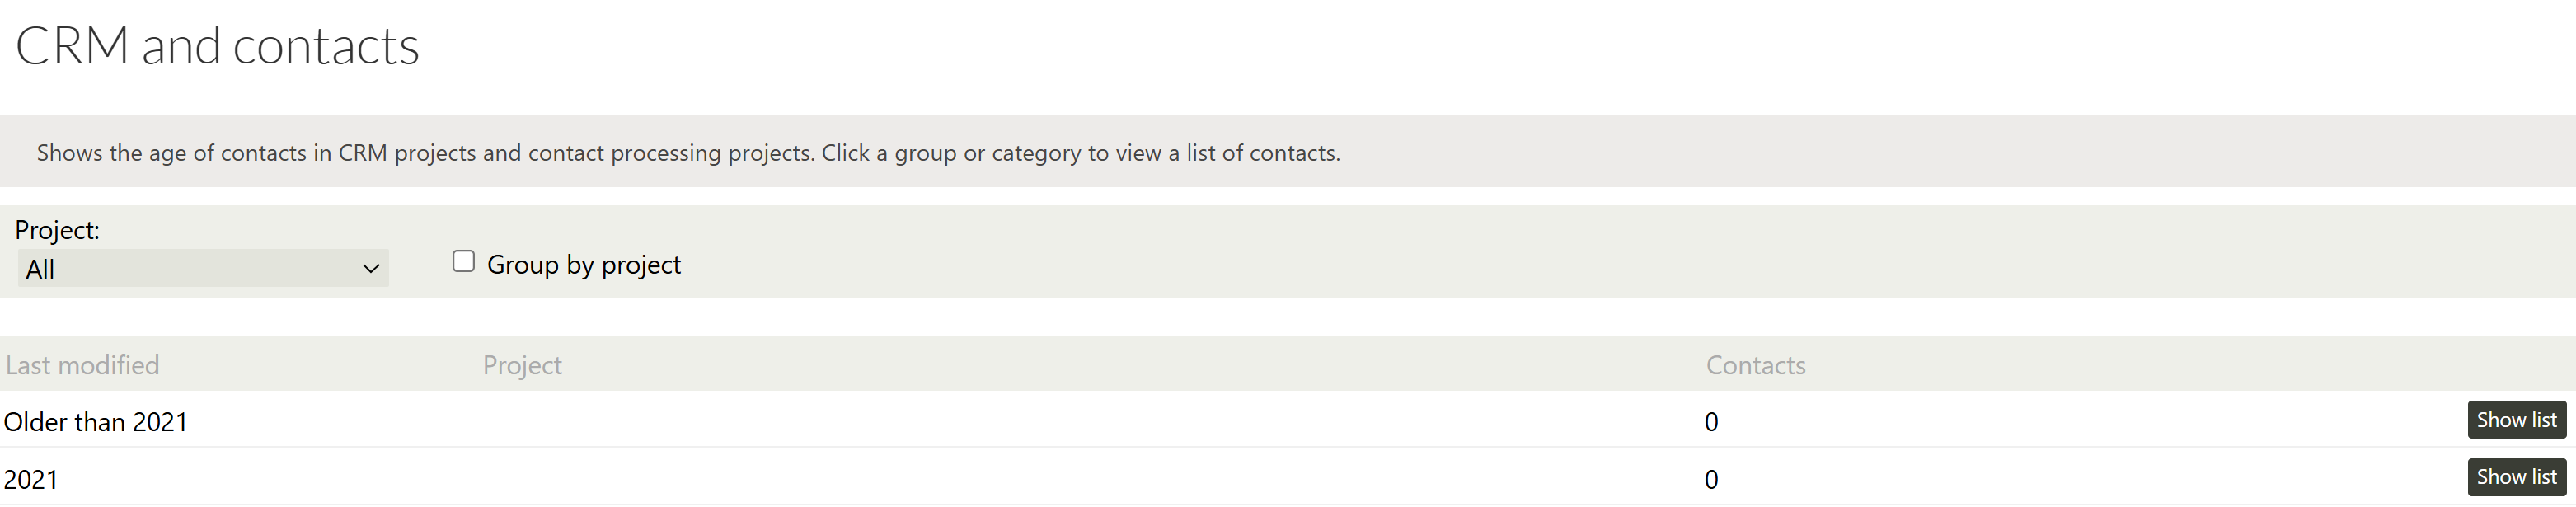Enable the Group by project checkbox

pos(463,262)
